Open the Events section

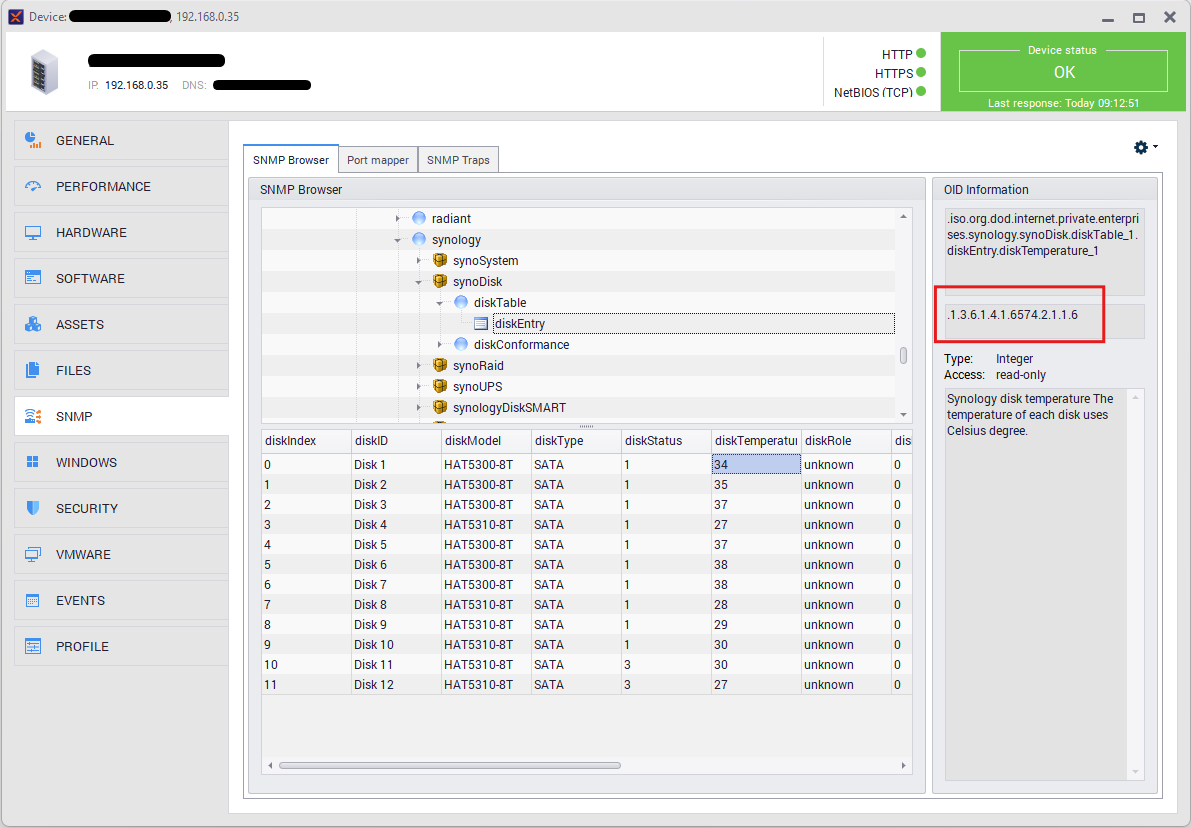(x=80, y=600)
